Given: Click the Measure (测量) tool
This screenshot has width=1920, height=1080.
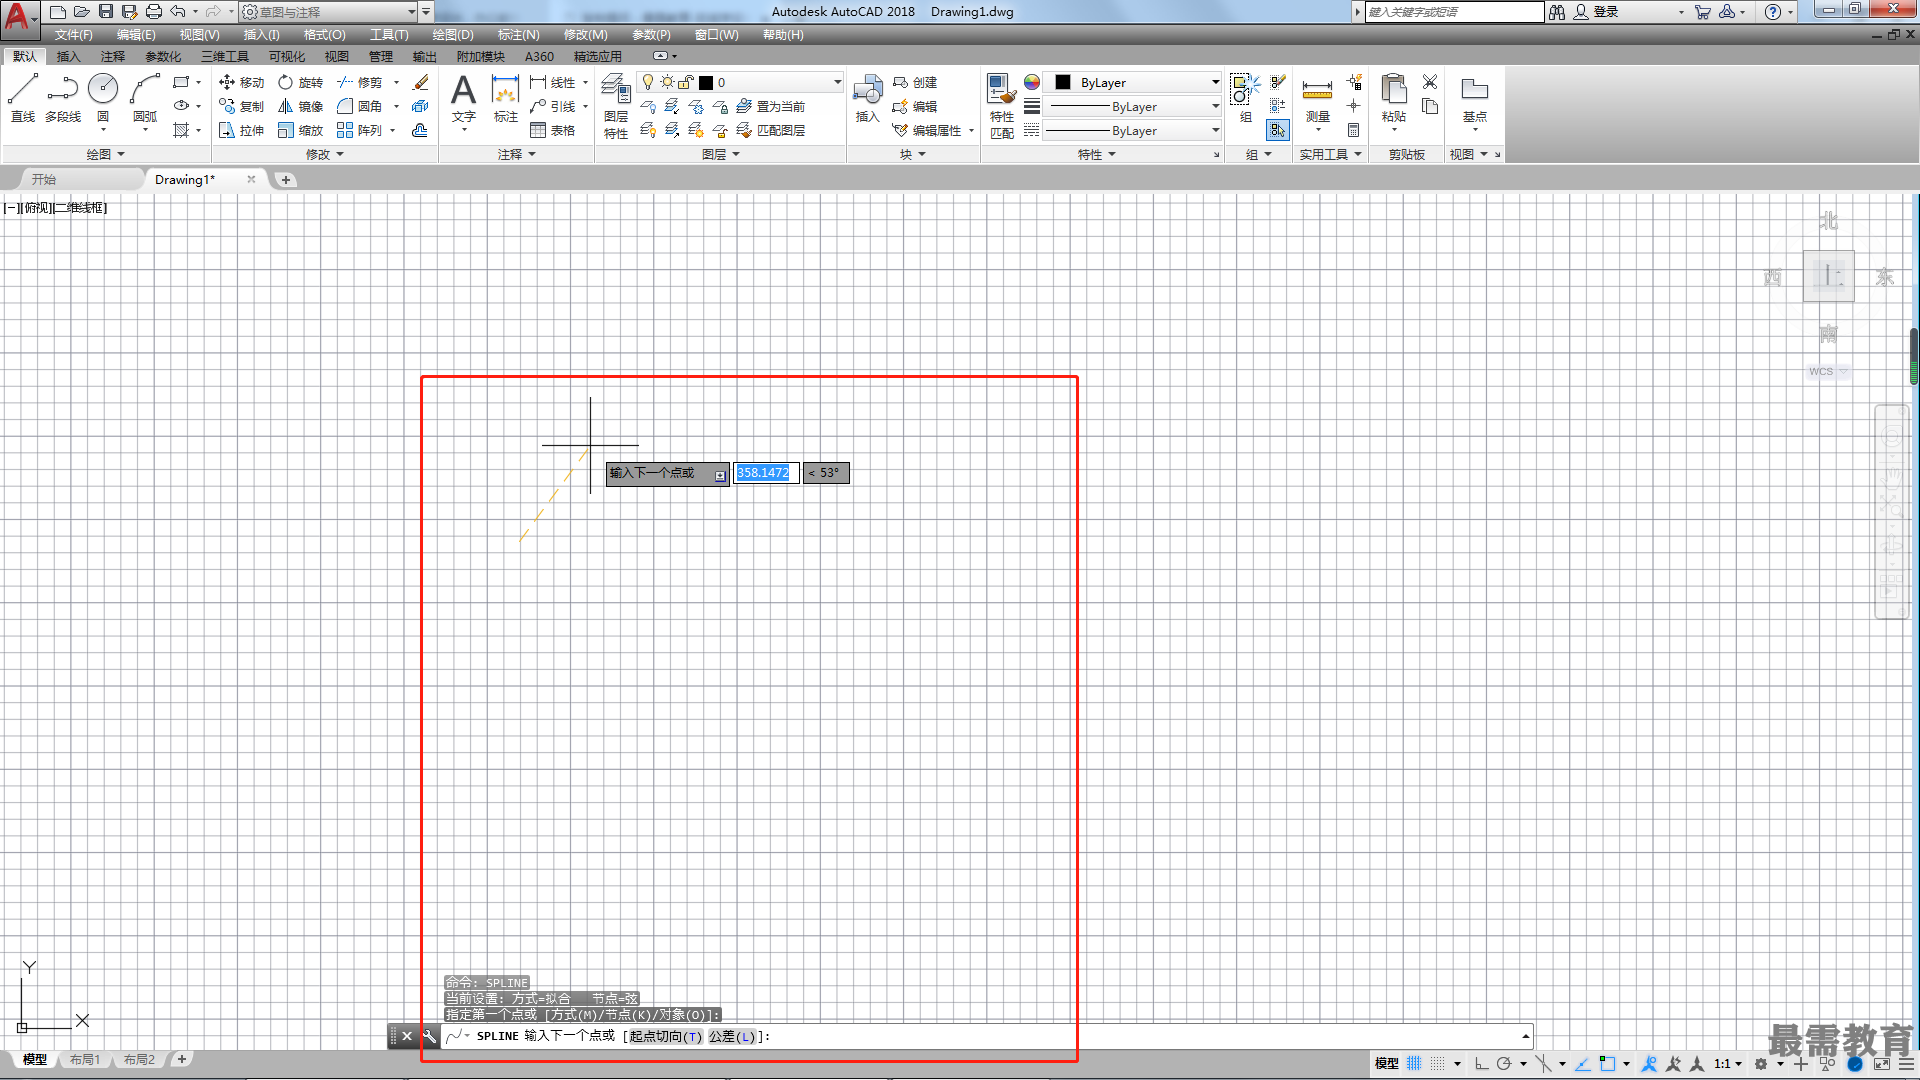Looking at the screenshot, I should click(1317, 98).
